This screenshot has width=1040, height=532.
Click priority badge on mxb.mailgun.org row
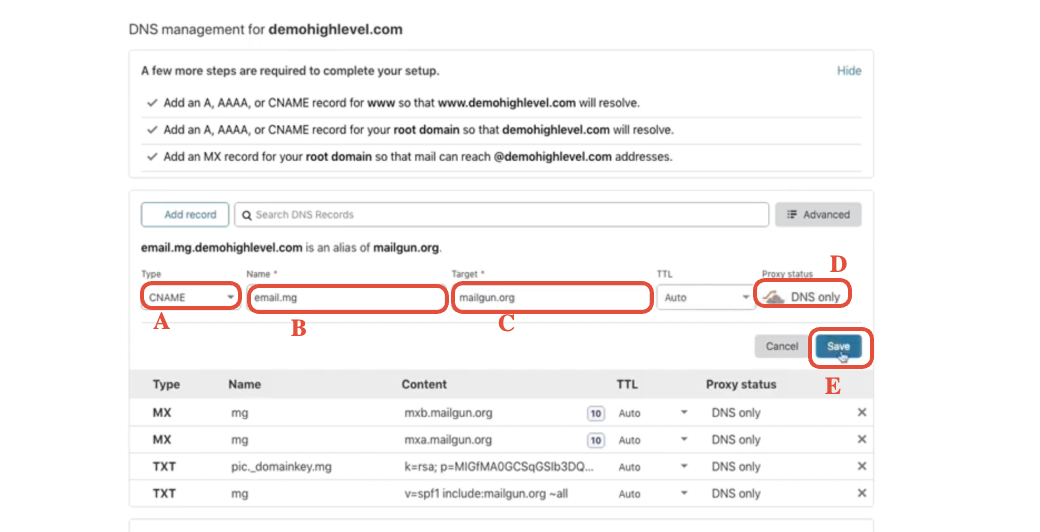595,413
